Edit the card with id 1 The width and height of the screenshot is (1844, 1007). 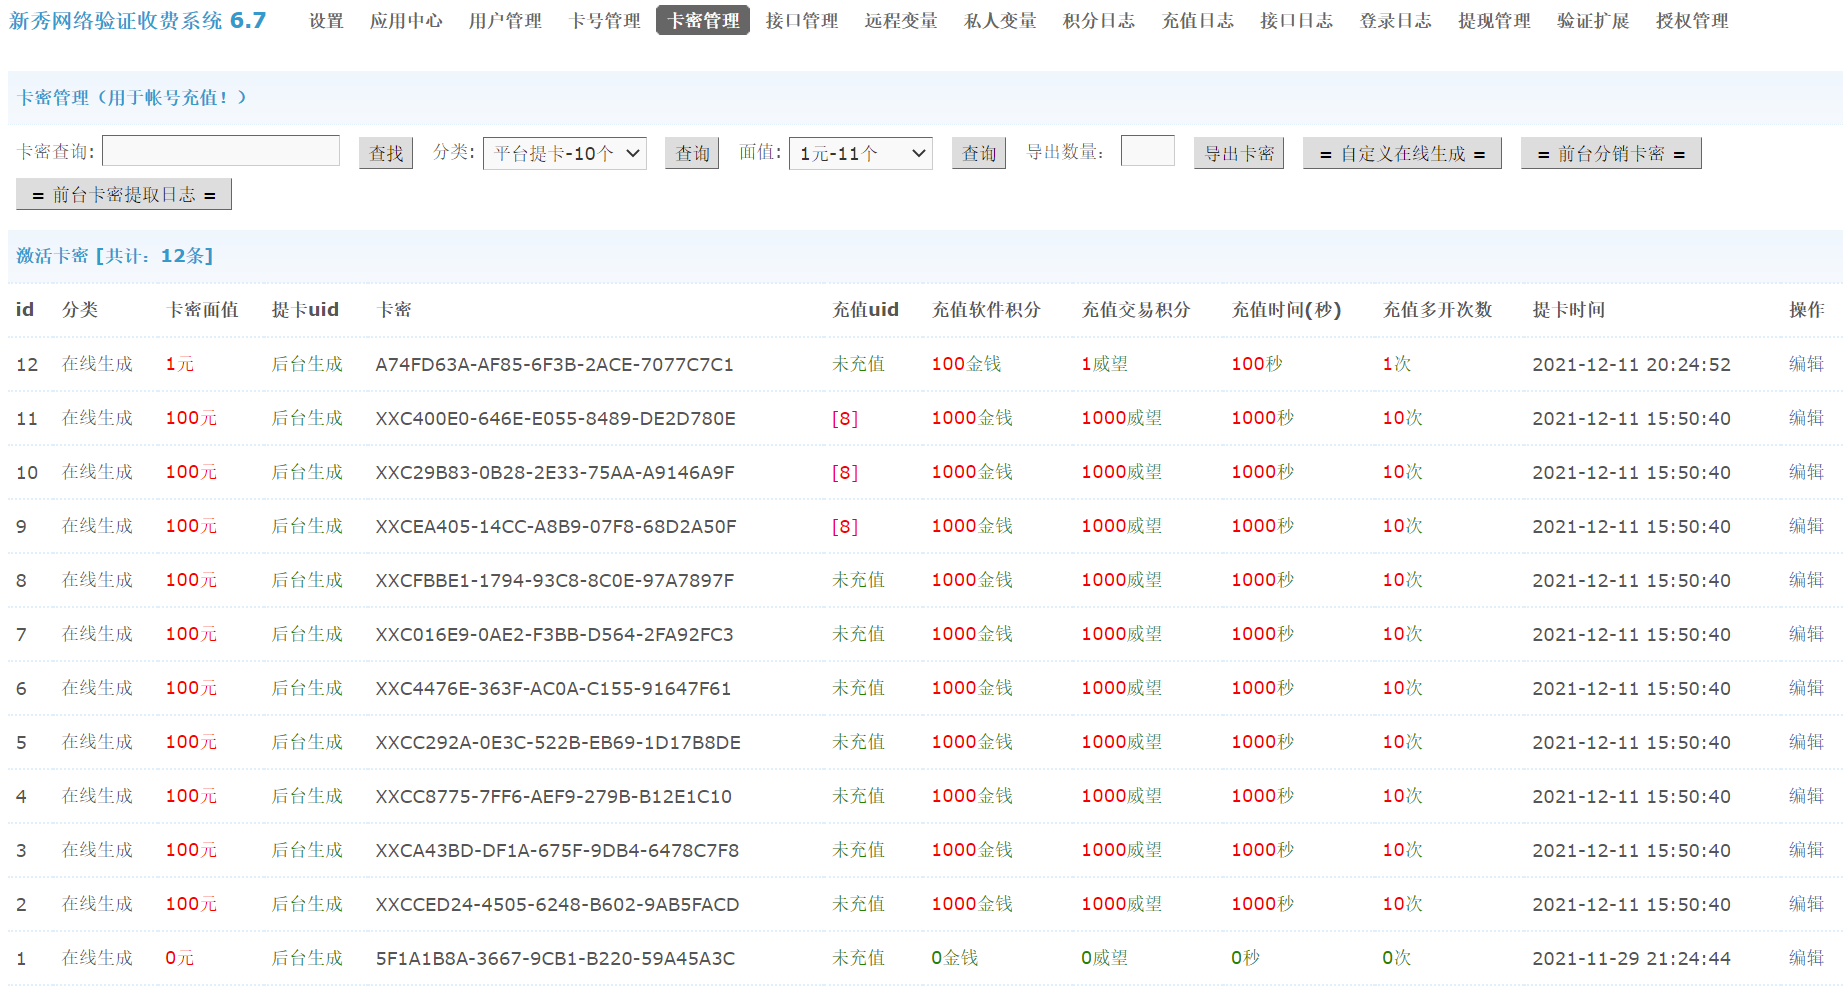pyautogui.click(x=1806, y=958)
